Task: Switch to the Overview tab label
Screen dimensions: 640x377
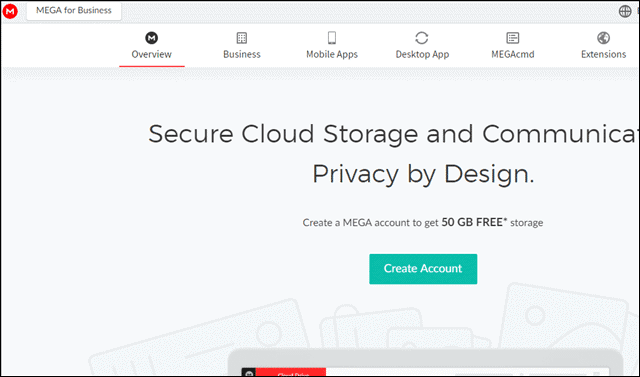Action: pos(151,54)
